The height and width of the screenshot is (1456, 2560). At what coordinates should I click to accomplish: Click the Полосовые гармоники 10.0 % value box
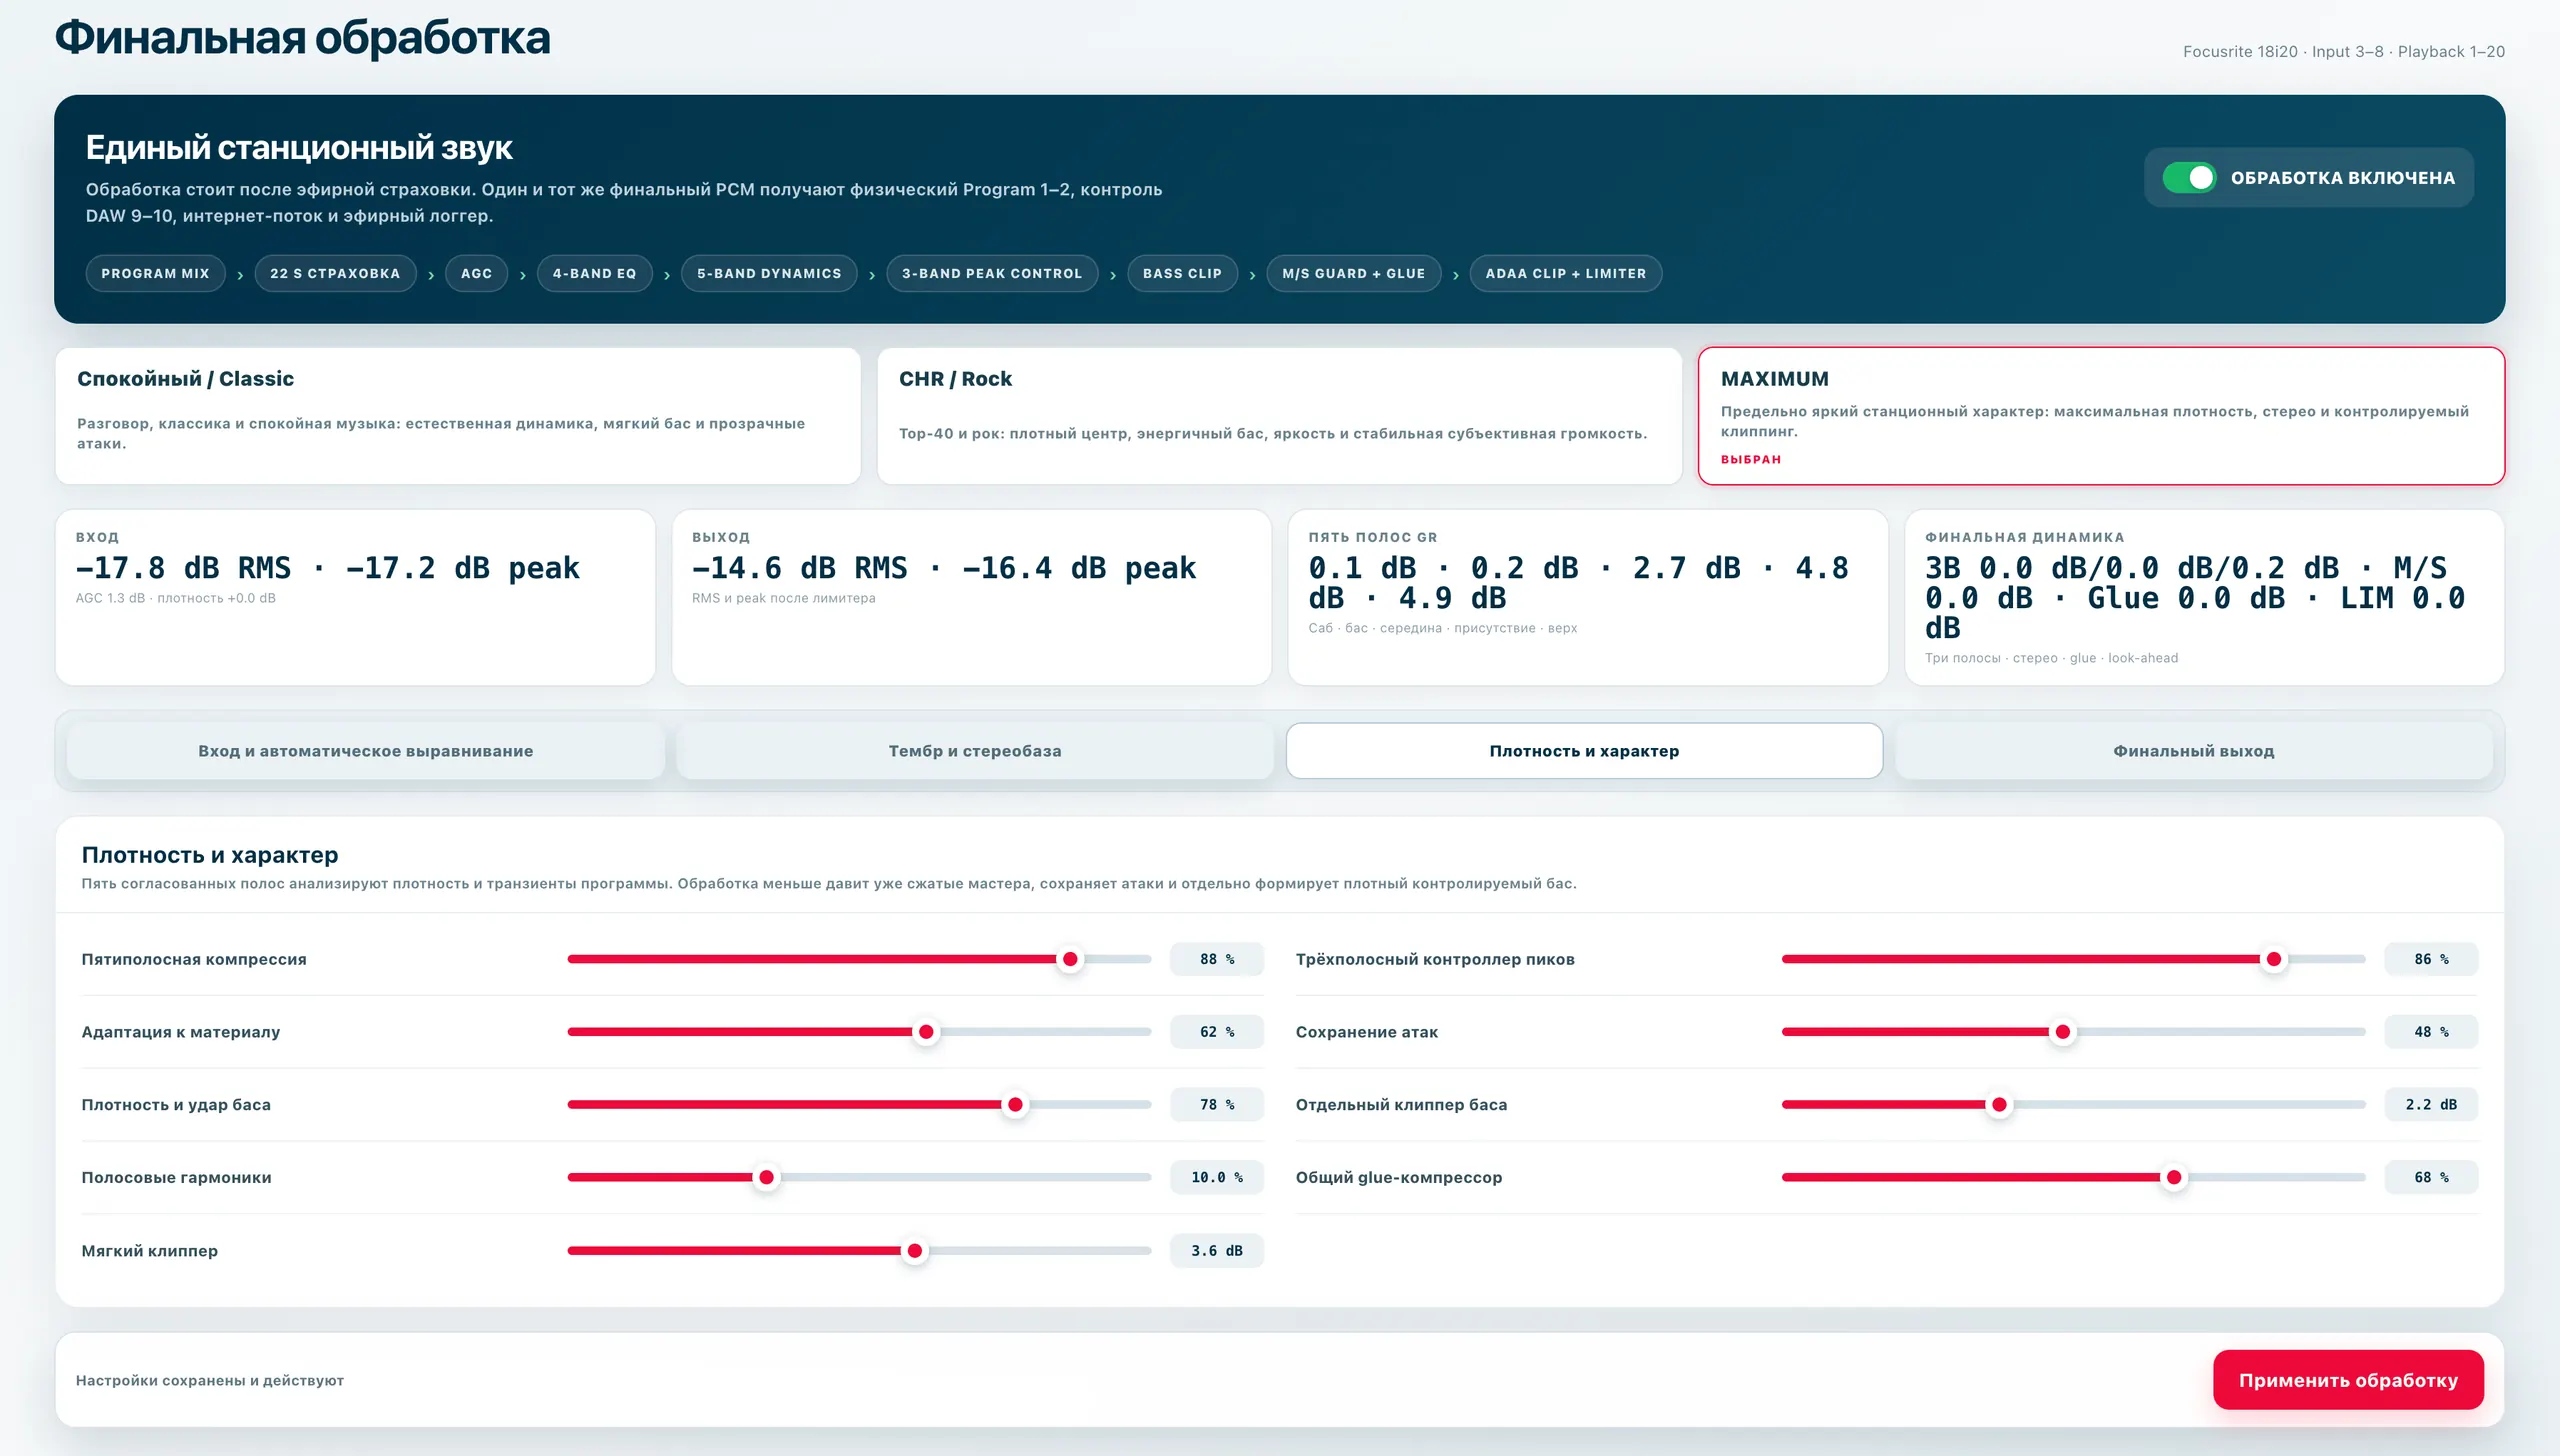point(1217,1178)
